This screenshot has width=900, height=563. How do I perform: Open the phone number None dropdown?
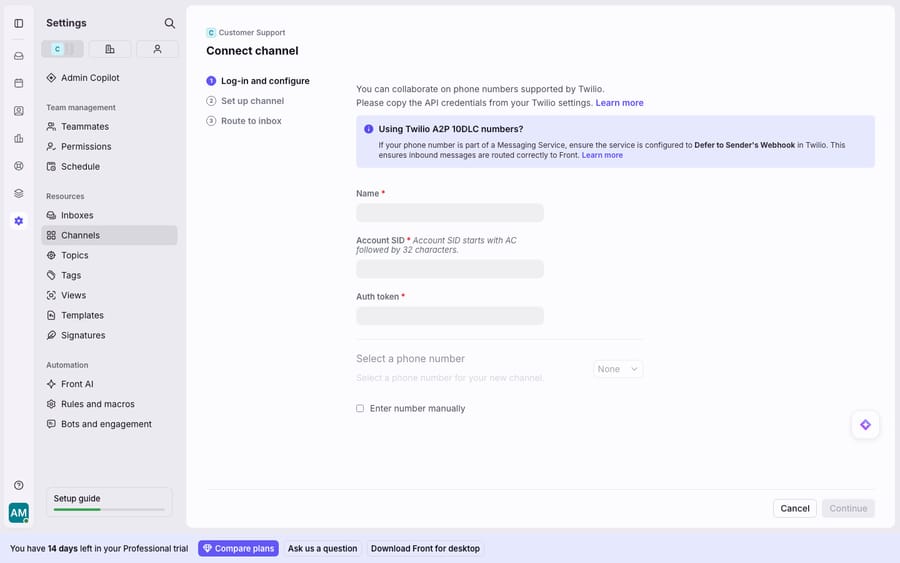pyautogui.click(x=618, y=369)
